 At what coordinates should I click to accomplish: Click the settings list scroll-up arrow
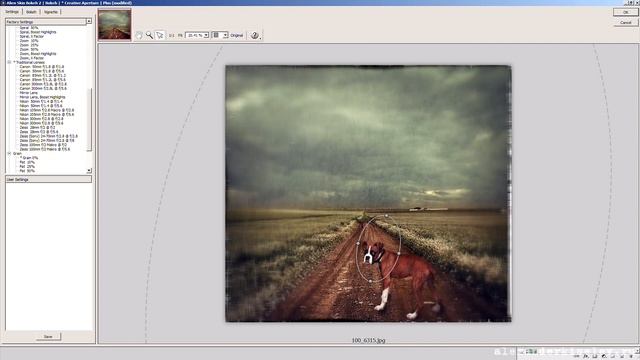point(89,21)
